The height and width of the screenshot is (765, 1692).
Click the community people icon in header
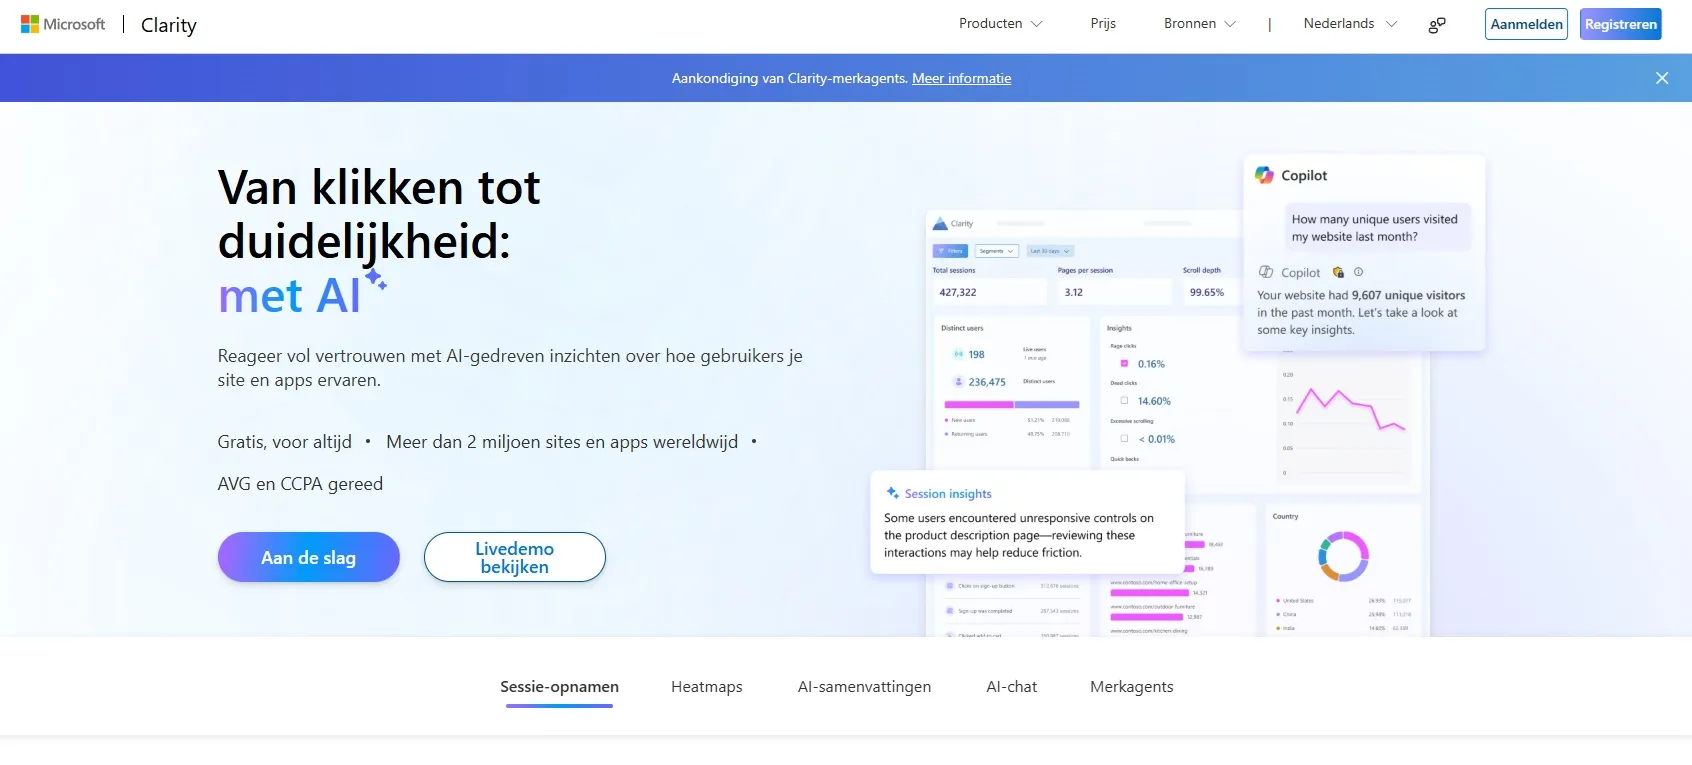[x=1437, y=25]
